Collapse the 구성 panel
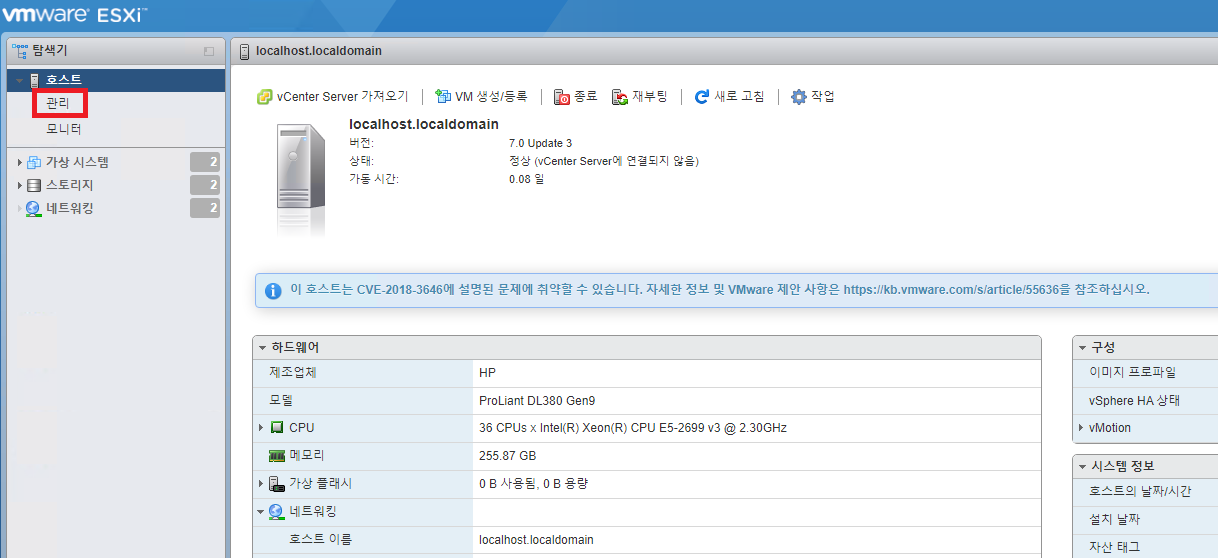 coord(1082,347)
